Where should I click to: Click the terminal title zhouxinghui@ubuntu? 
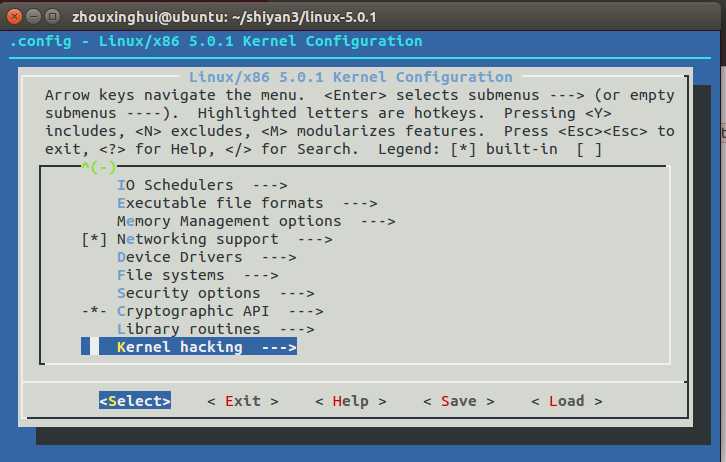pyautogui.click(x=224, y=17)
